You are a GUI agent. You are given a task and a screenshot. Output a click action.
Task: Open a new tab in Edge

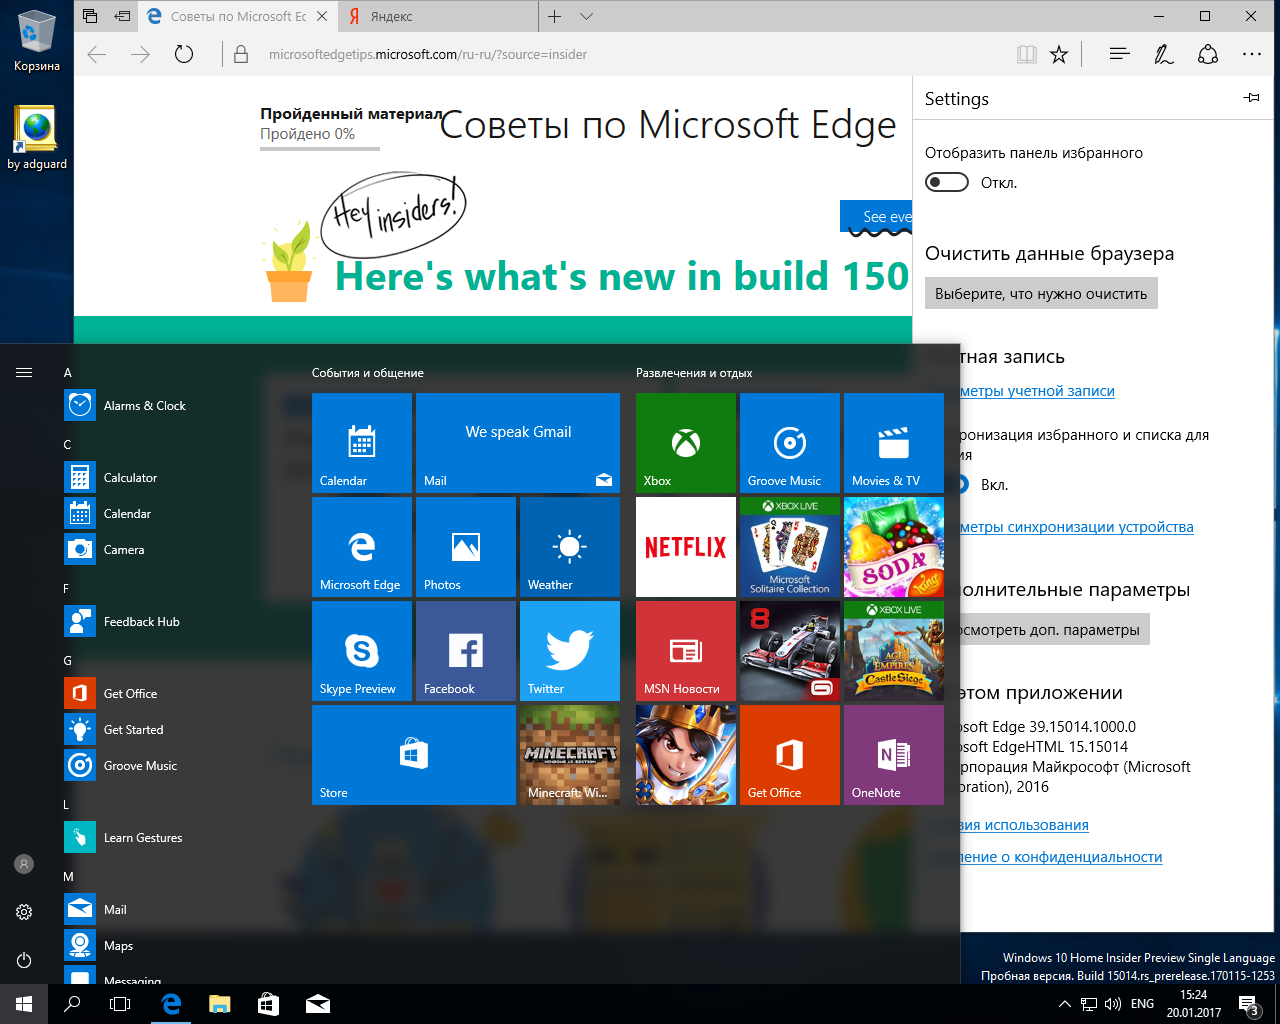point(555,16)
